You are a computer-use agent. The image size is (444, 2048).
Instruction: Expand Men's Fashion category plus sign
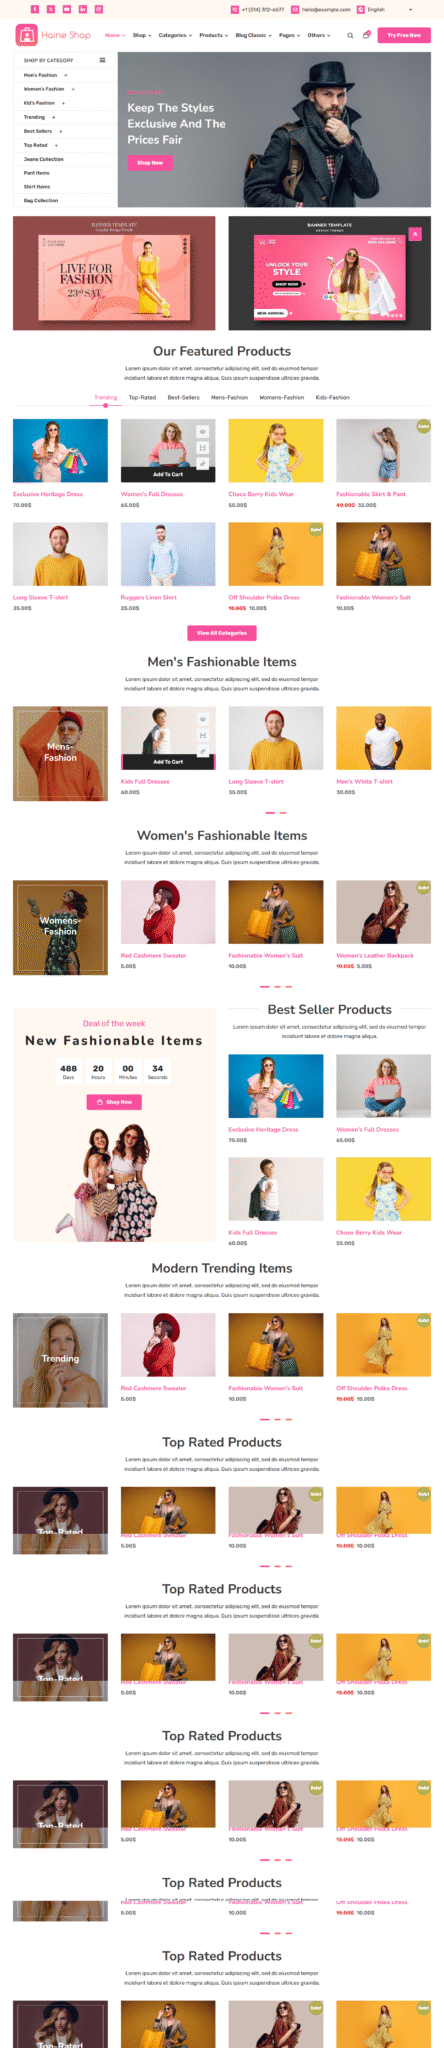[66, 75]
